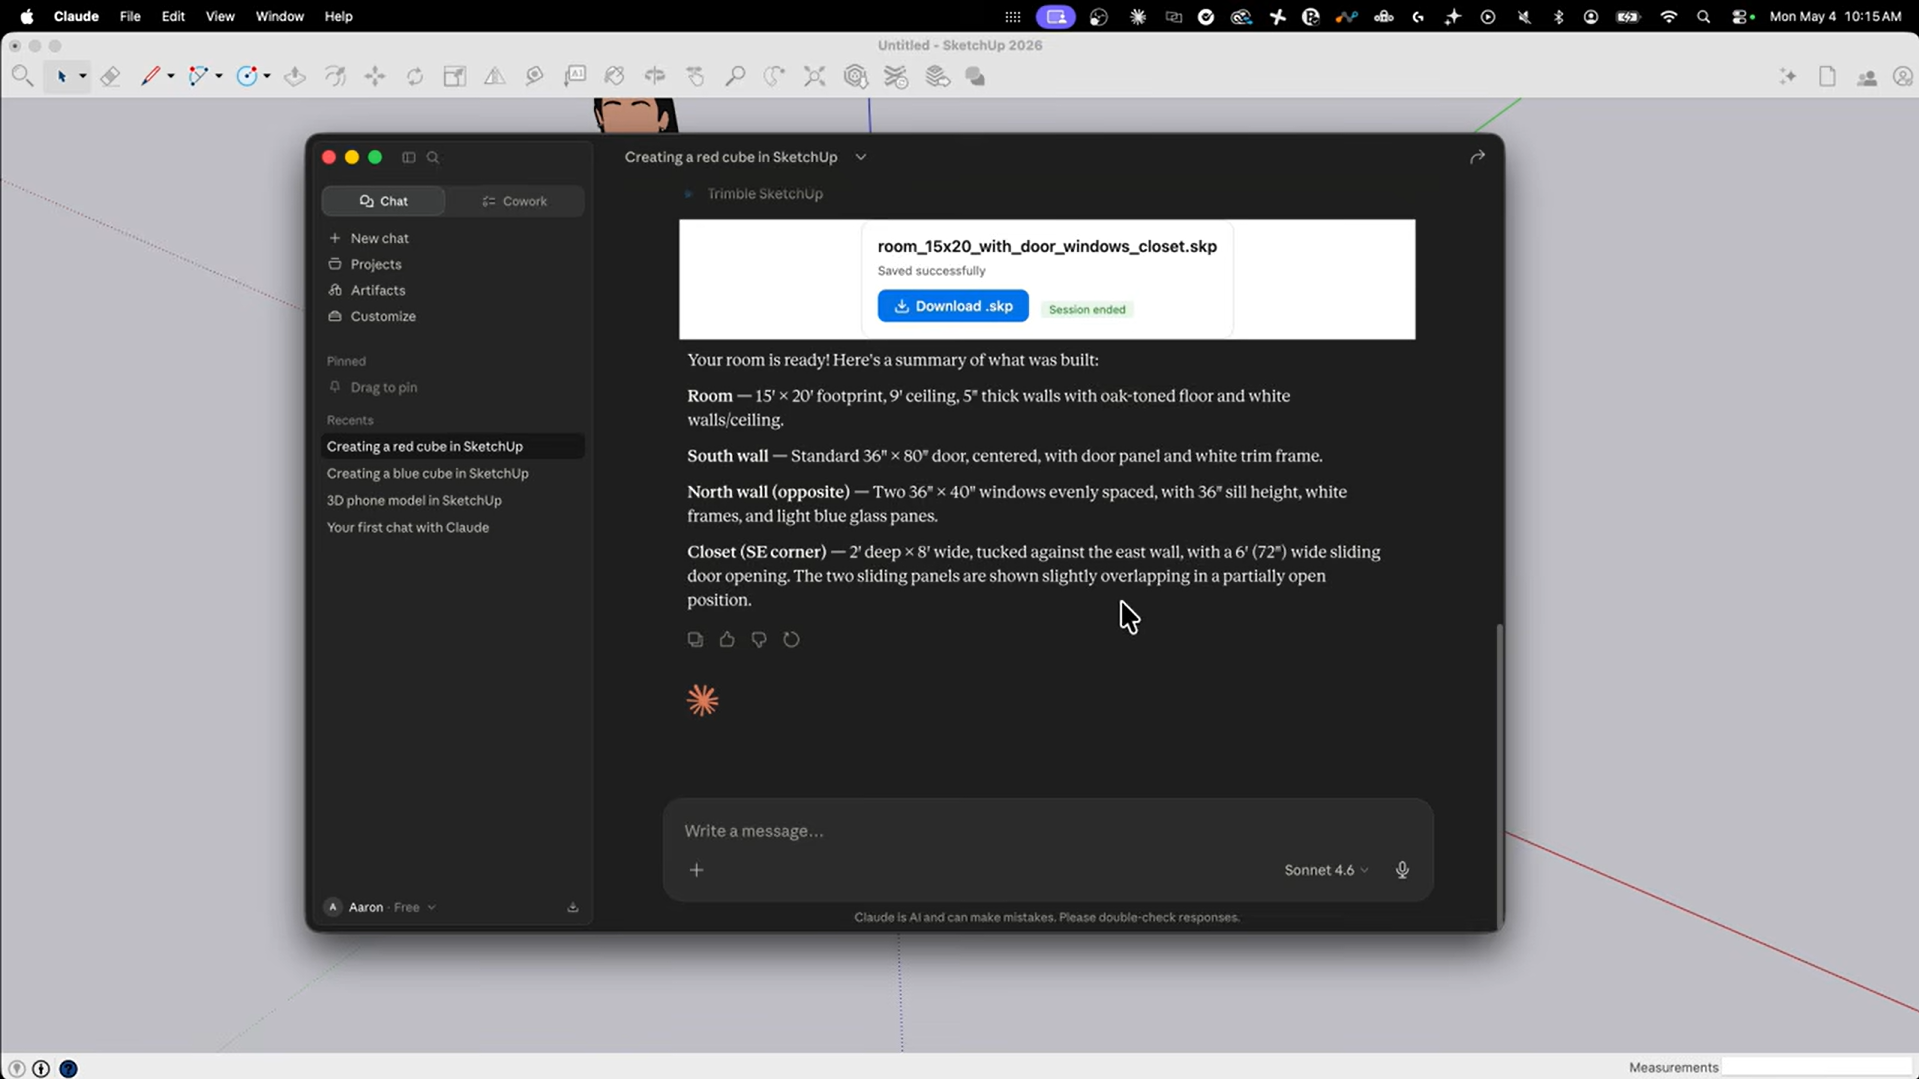Open macOS Control Center icon
This screenshot has height=1079, width=1919.
(1742, 16)
